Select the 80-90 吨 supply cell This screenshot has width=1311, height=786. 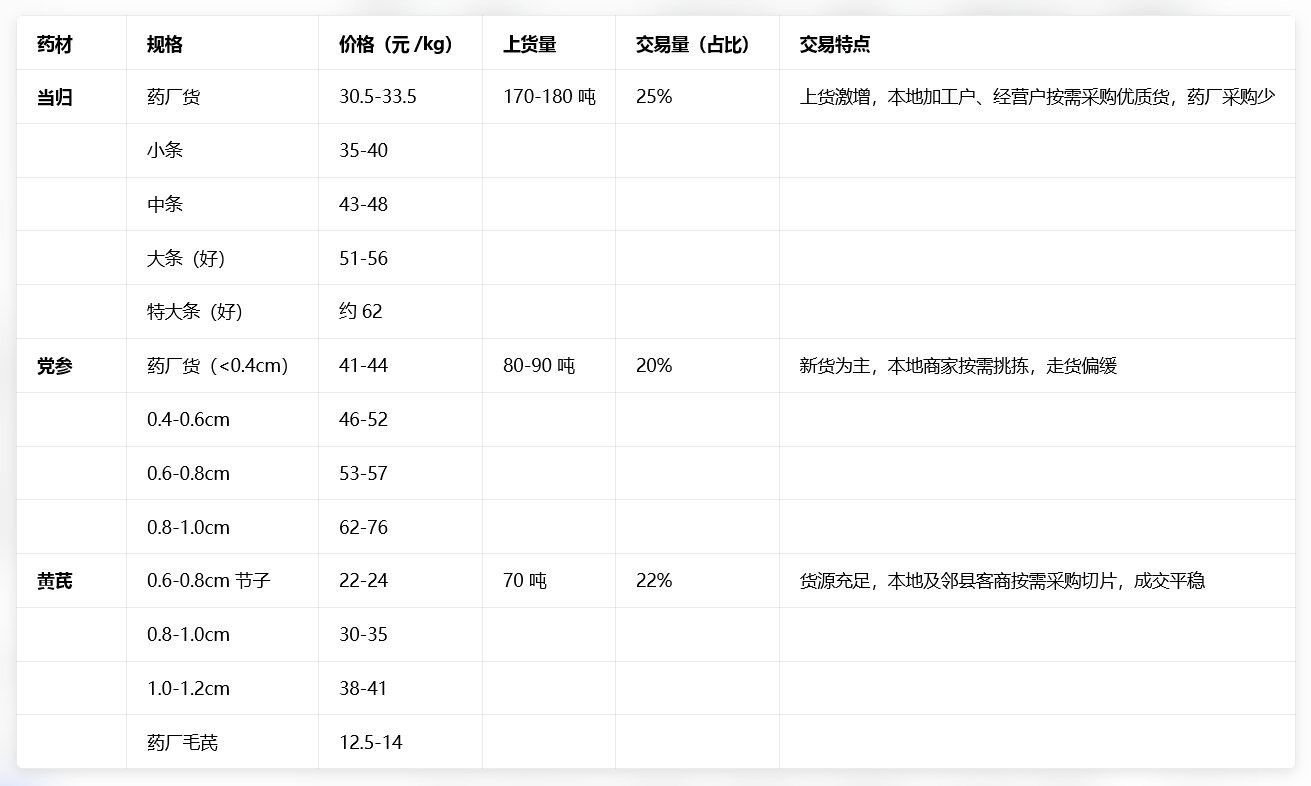point(538,366)
